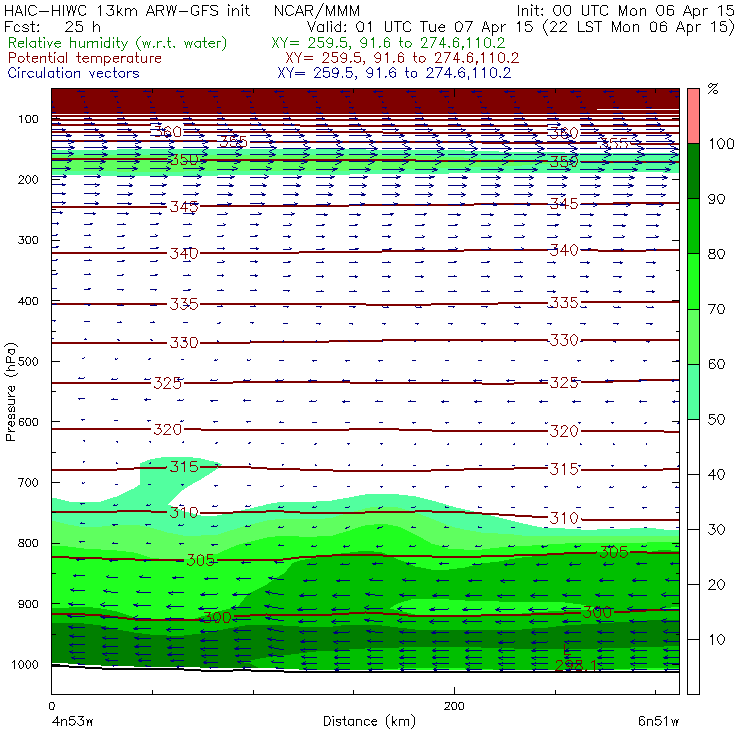Click the aqua 50-60% colorbar segment
The image size is (740, 740).
(x=693, y=392)
